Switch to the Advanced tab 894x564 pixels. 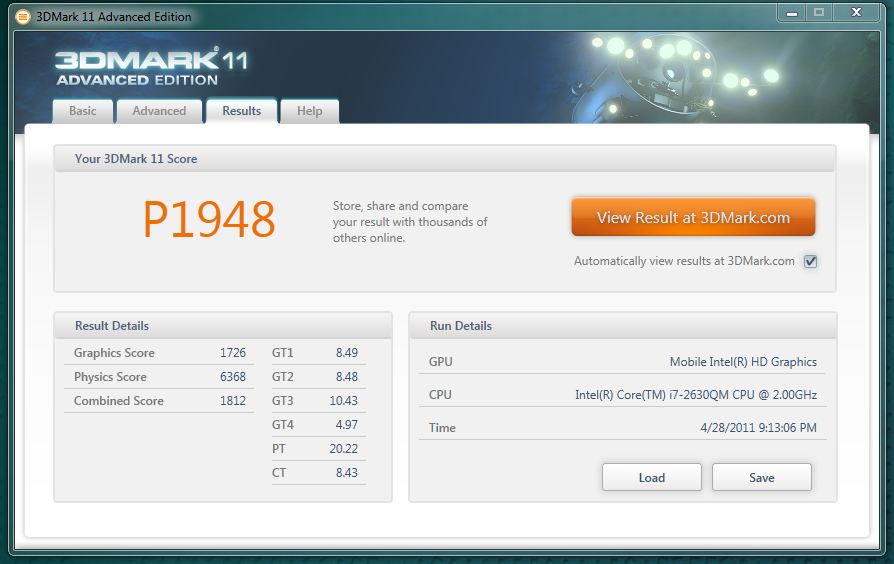[159, 111]
